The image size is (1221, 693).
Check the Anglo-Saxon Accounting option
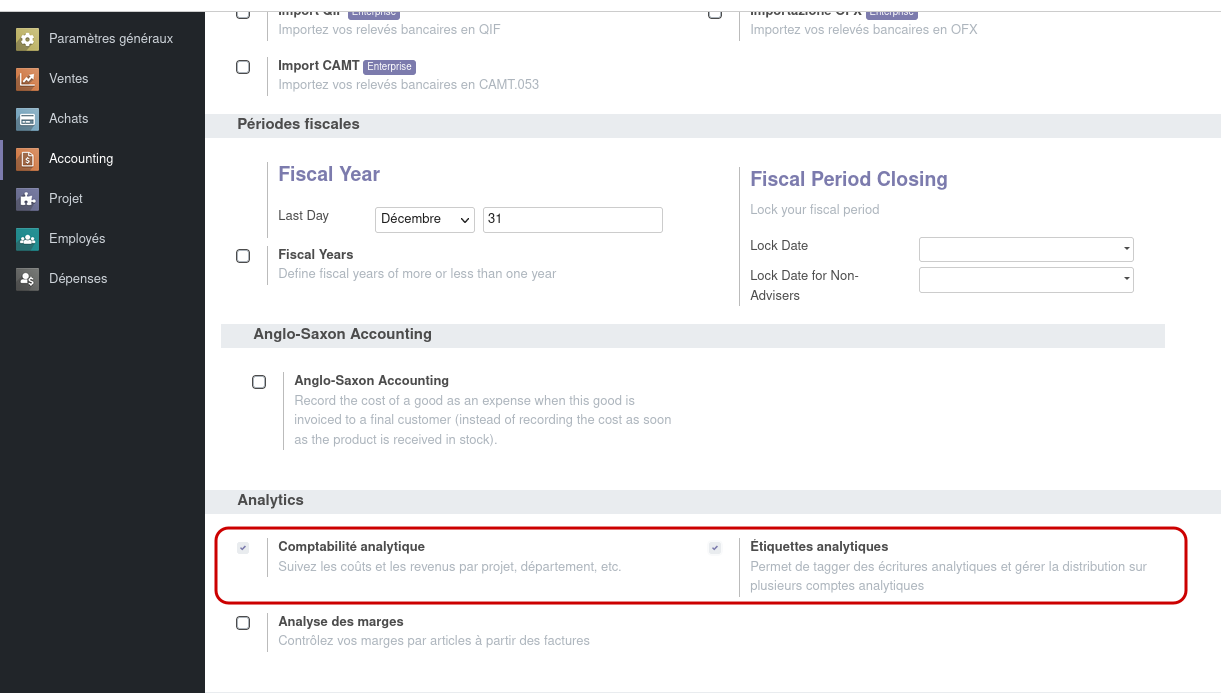click(x=259, y=381)
